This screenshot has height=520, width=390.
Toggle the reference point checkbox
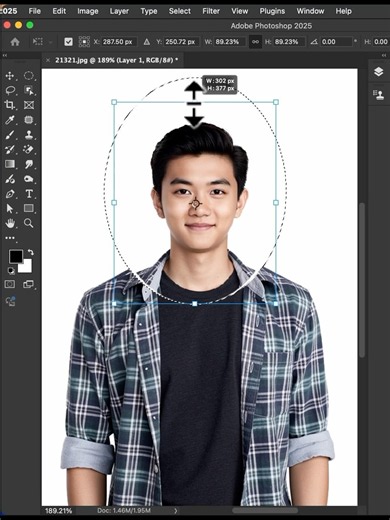(x=68, y=42)
